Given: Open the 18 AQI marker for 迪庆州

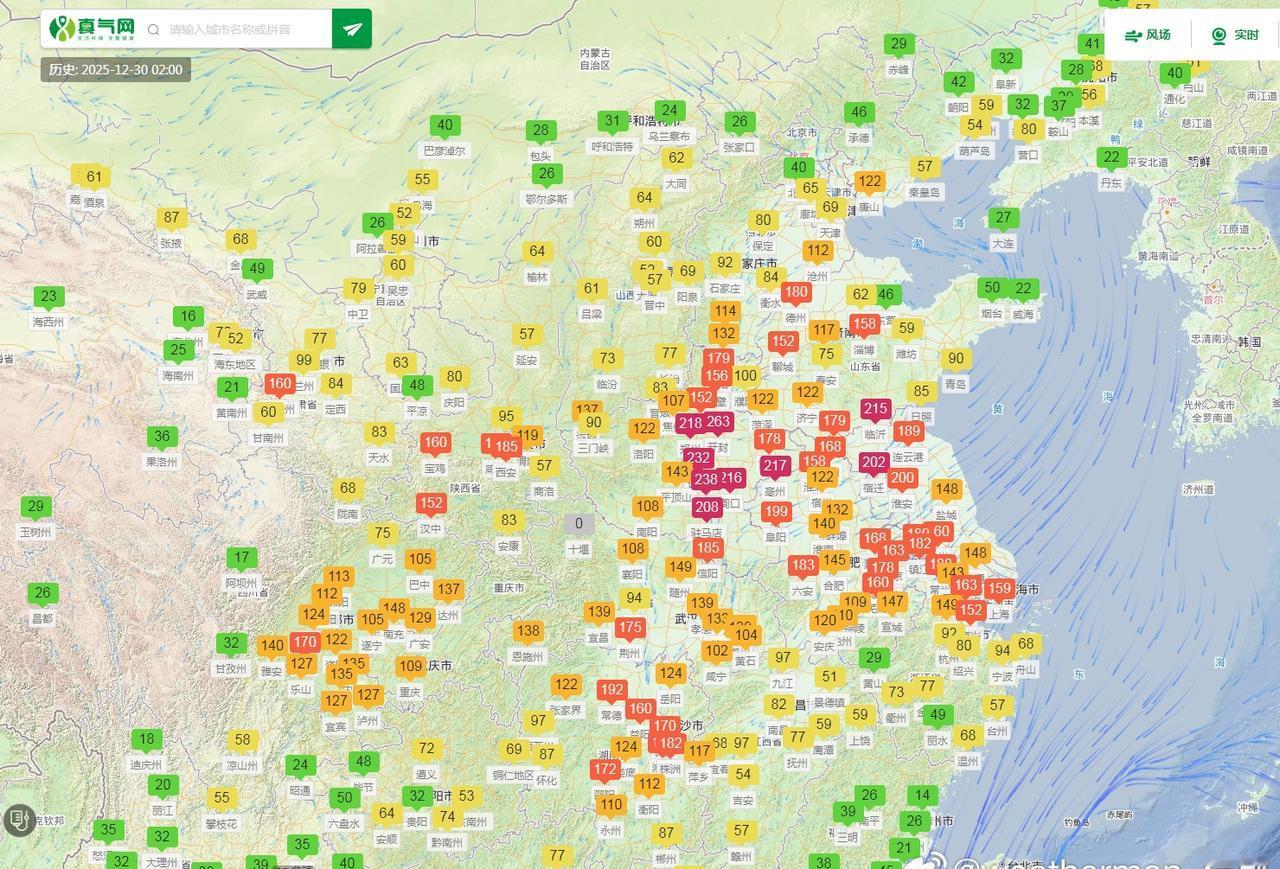Looking at the screenshot, I should point(146,739).
